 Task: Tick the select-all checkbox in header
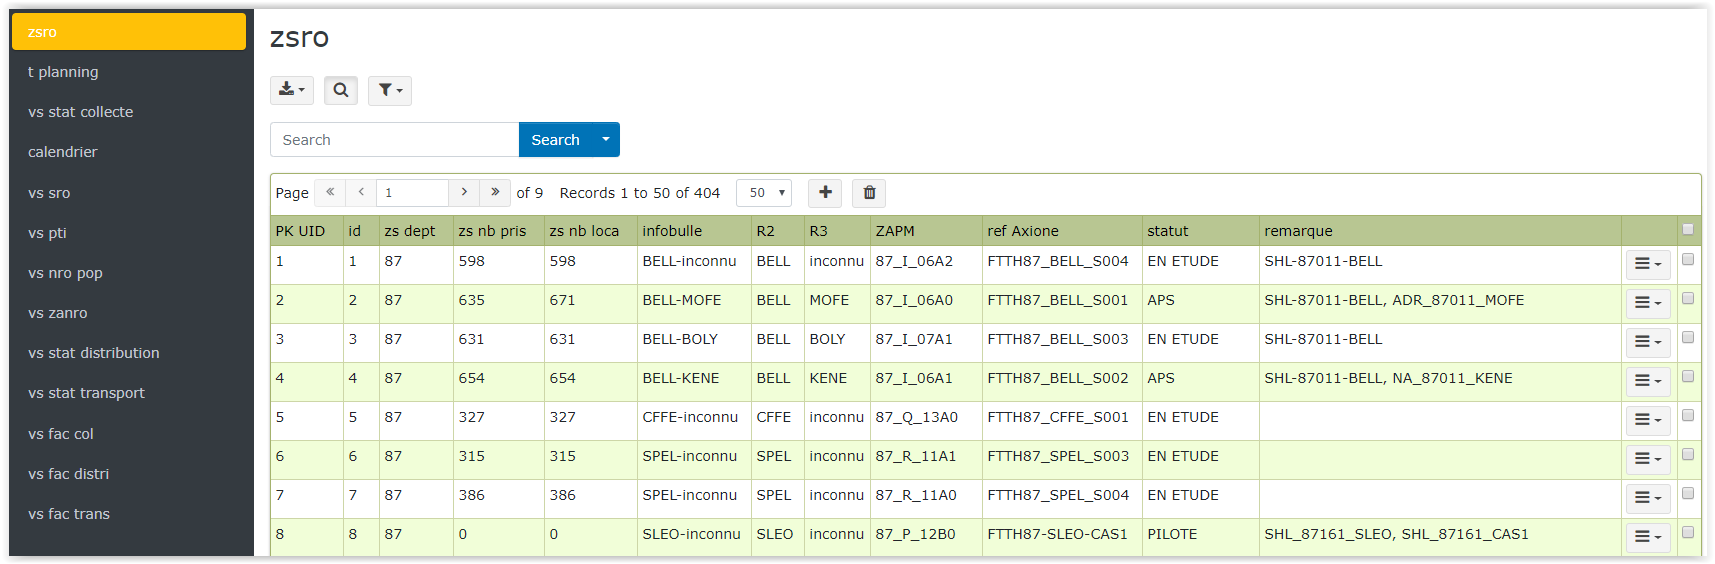[1688, 229]
